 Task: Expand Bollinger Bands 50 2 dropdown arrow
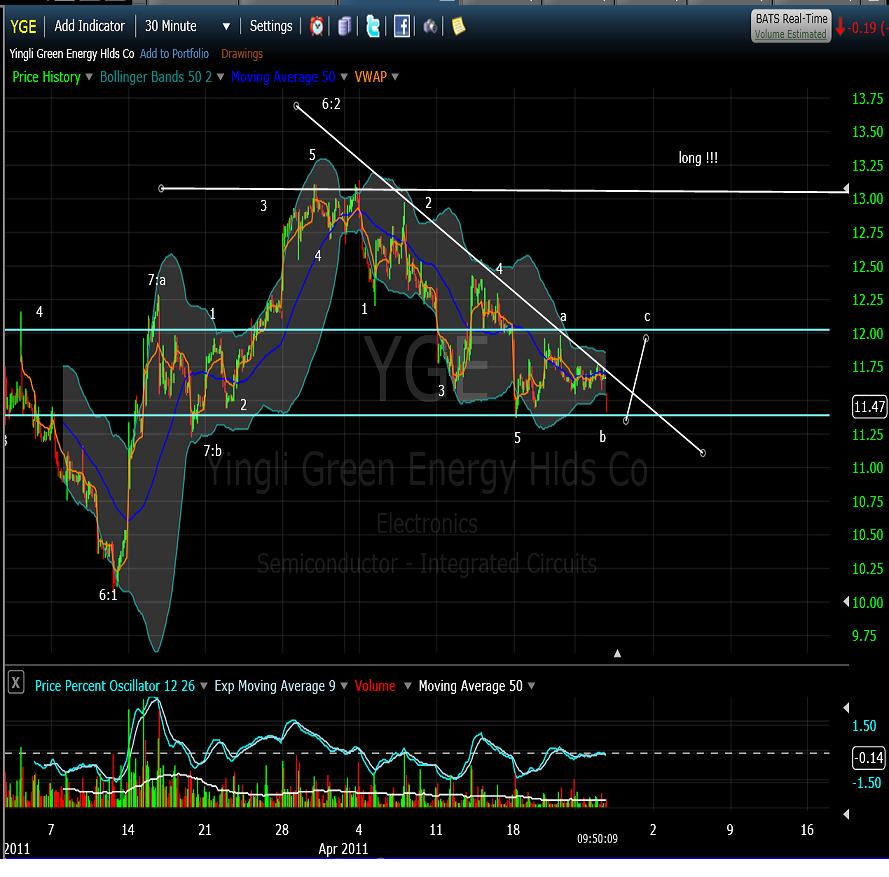(x=220, y=77)
